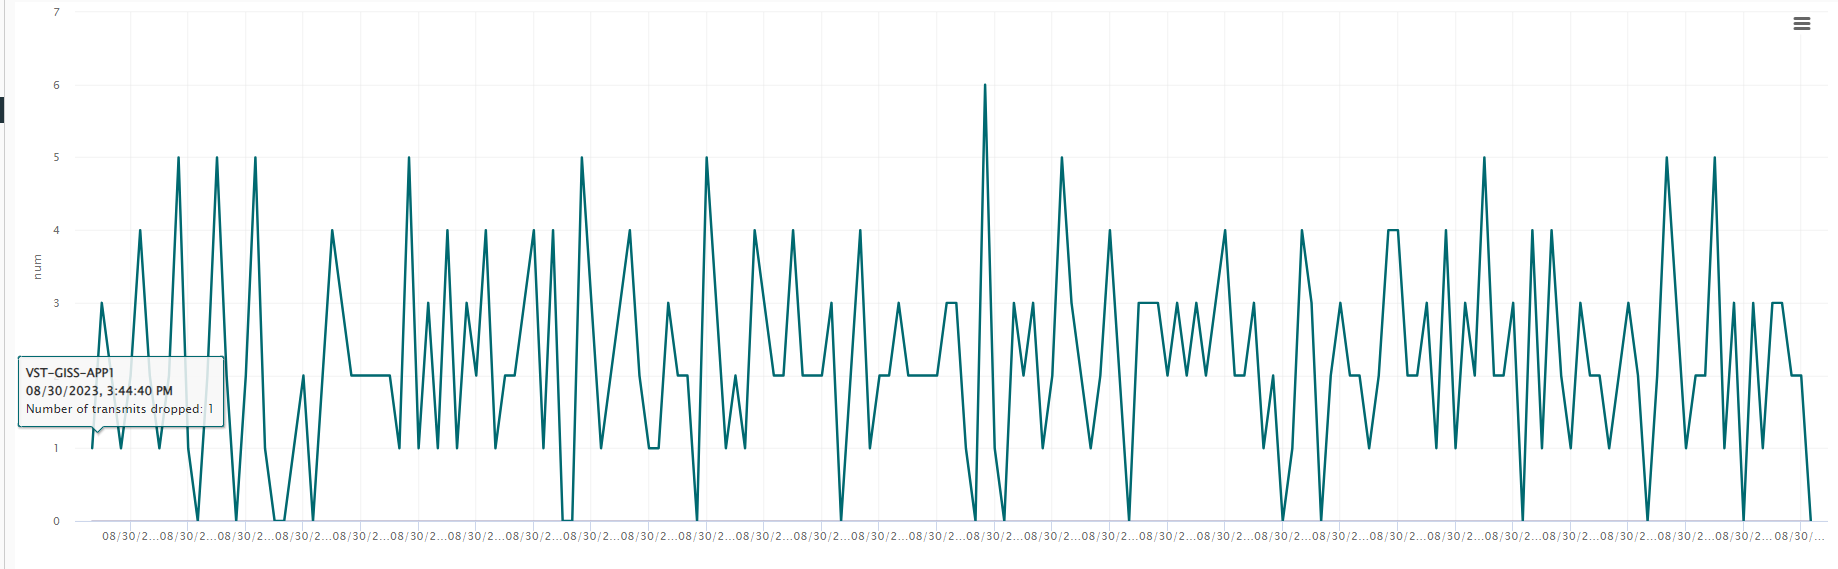The image size is (1838, 569).
Task: Click the y-axis label 4
Action: pyautogui.click(x=56, y=230)
